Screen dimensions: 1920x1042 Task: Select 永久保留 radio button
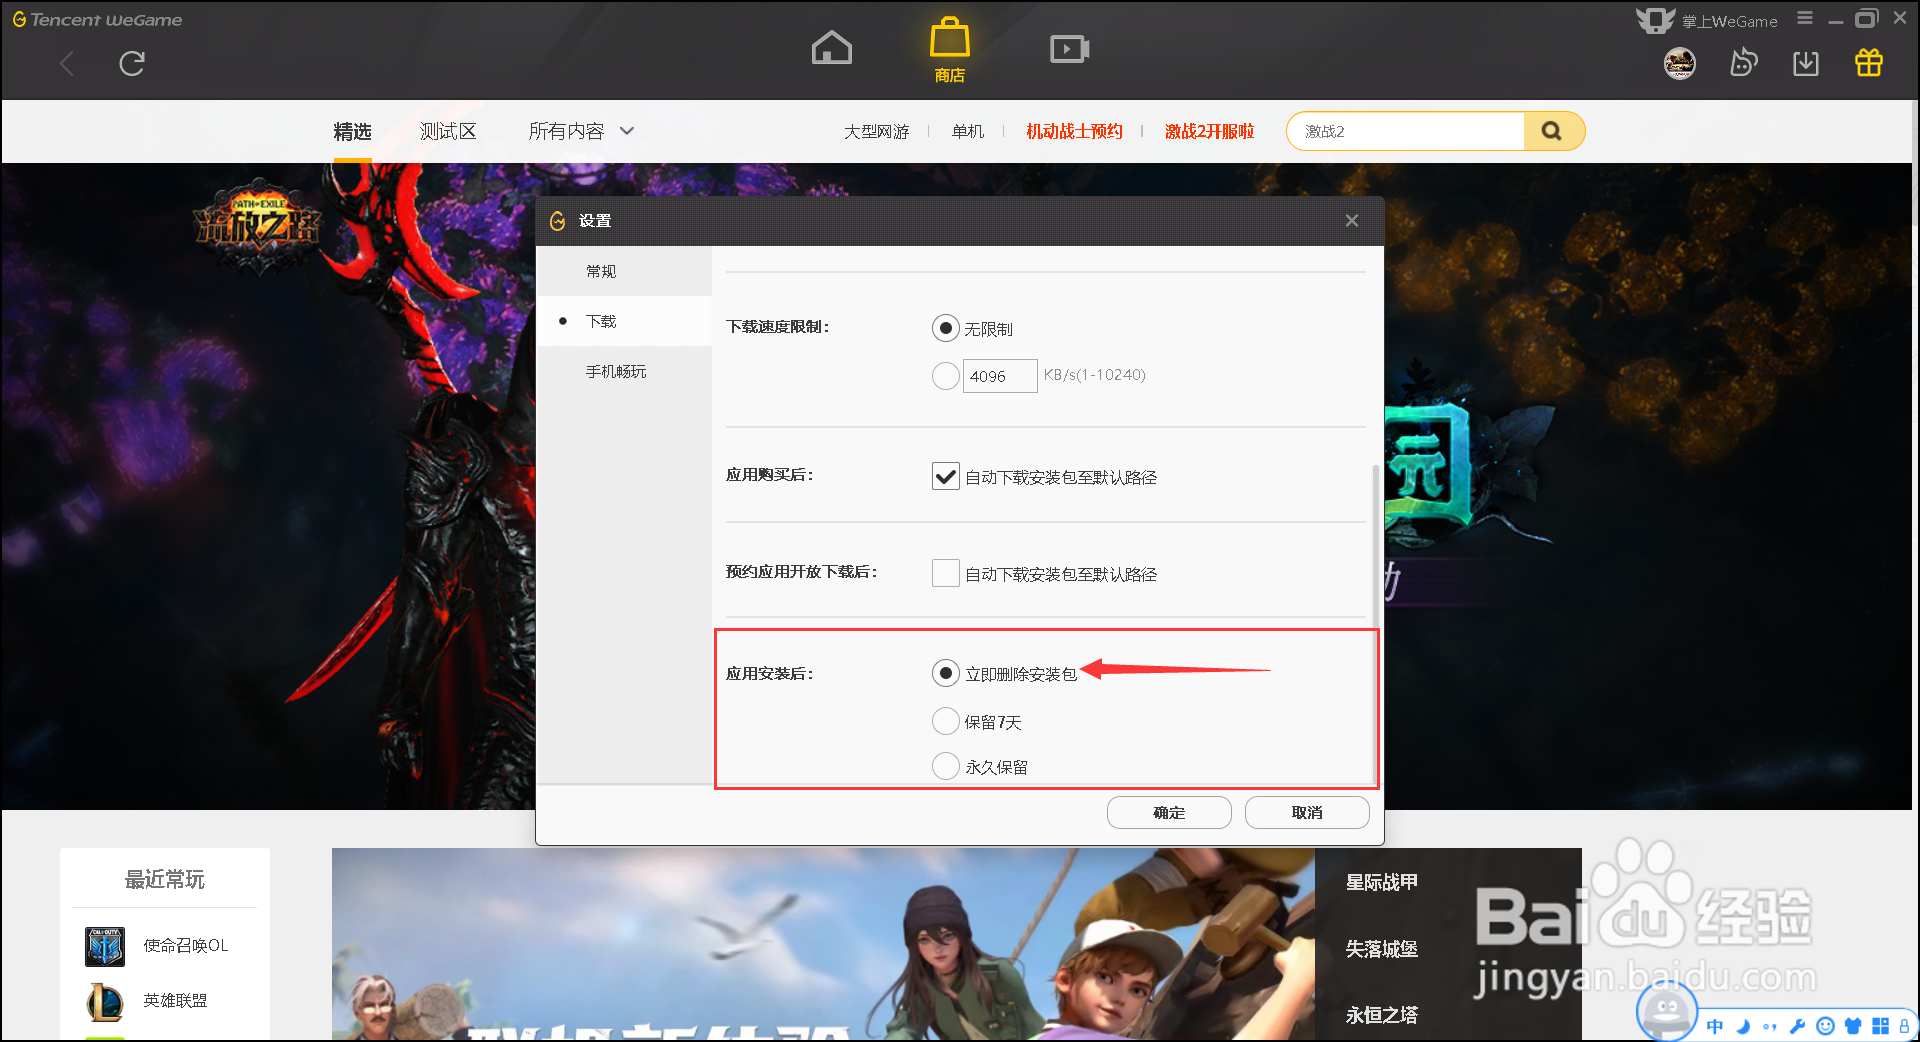[945, 766]
